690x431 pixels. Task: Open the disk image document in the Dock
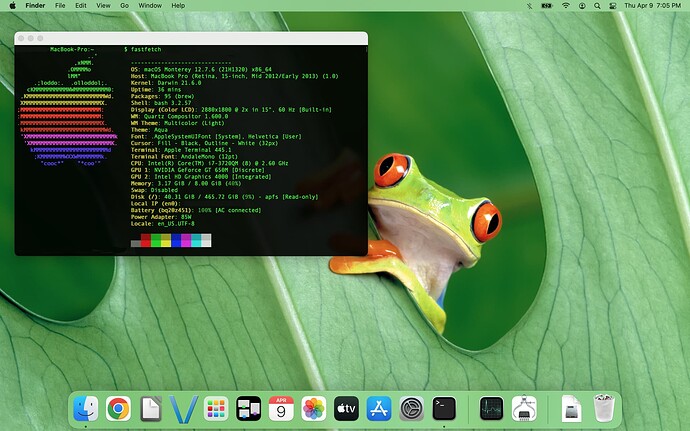[x=572, y=409]
